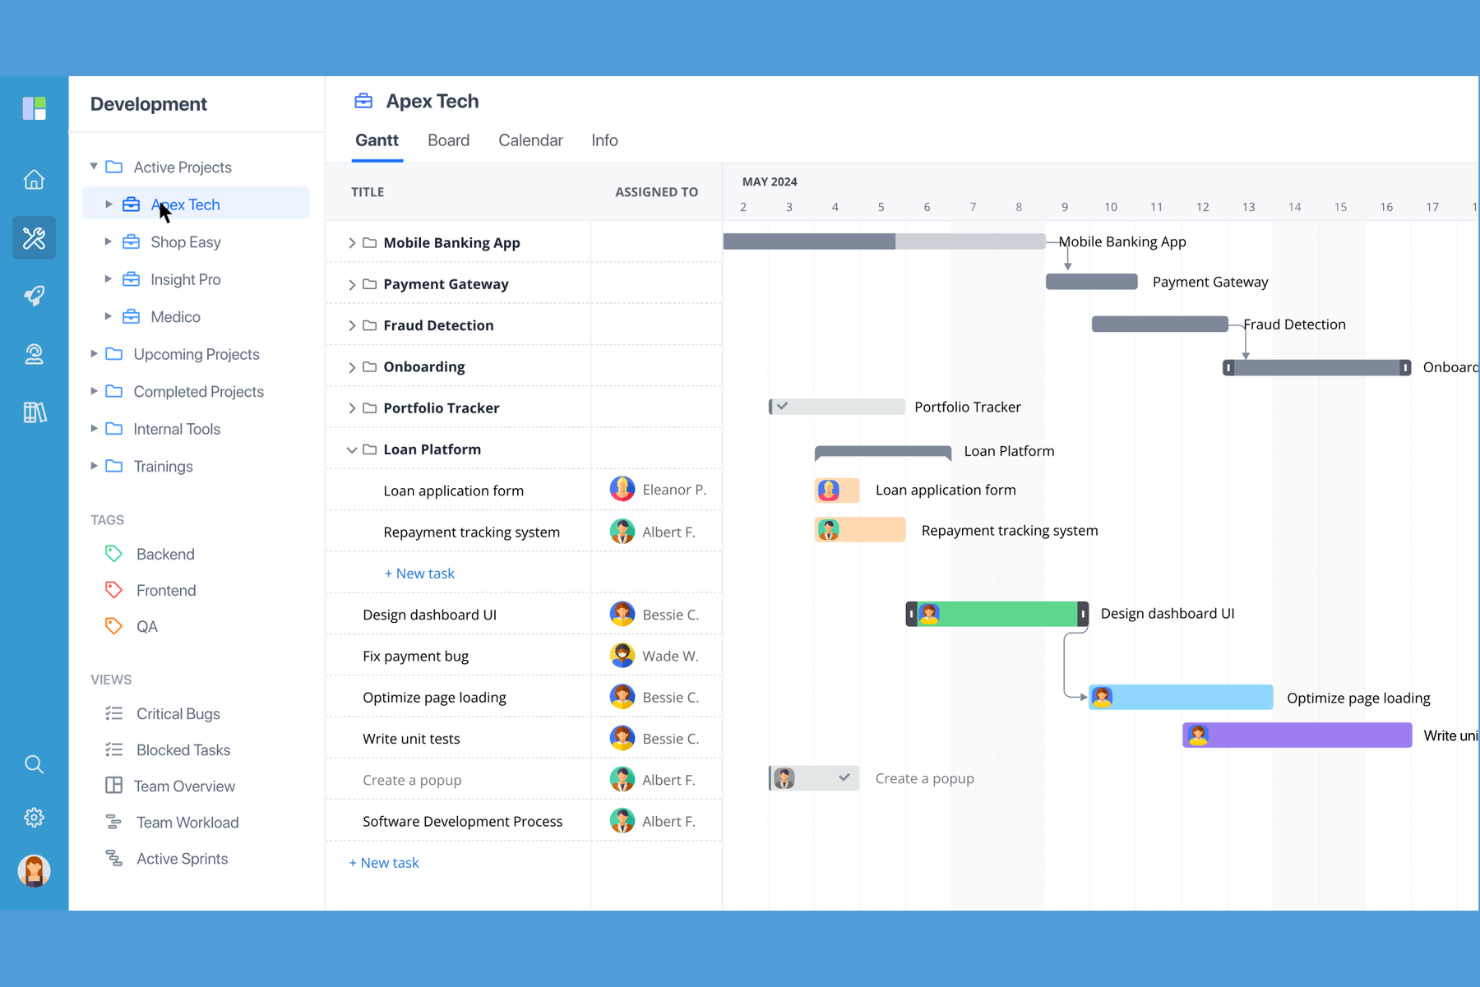
Task: Open the user profile avatar
Action: tap(34, 871)
